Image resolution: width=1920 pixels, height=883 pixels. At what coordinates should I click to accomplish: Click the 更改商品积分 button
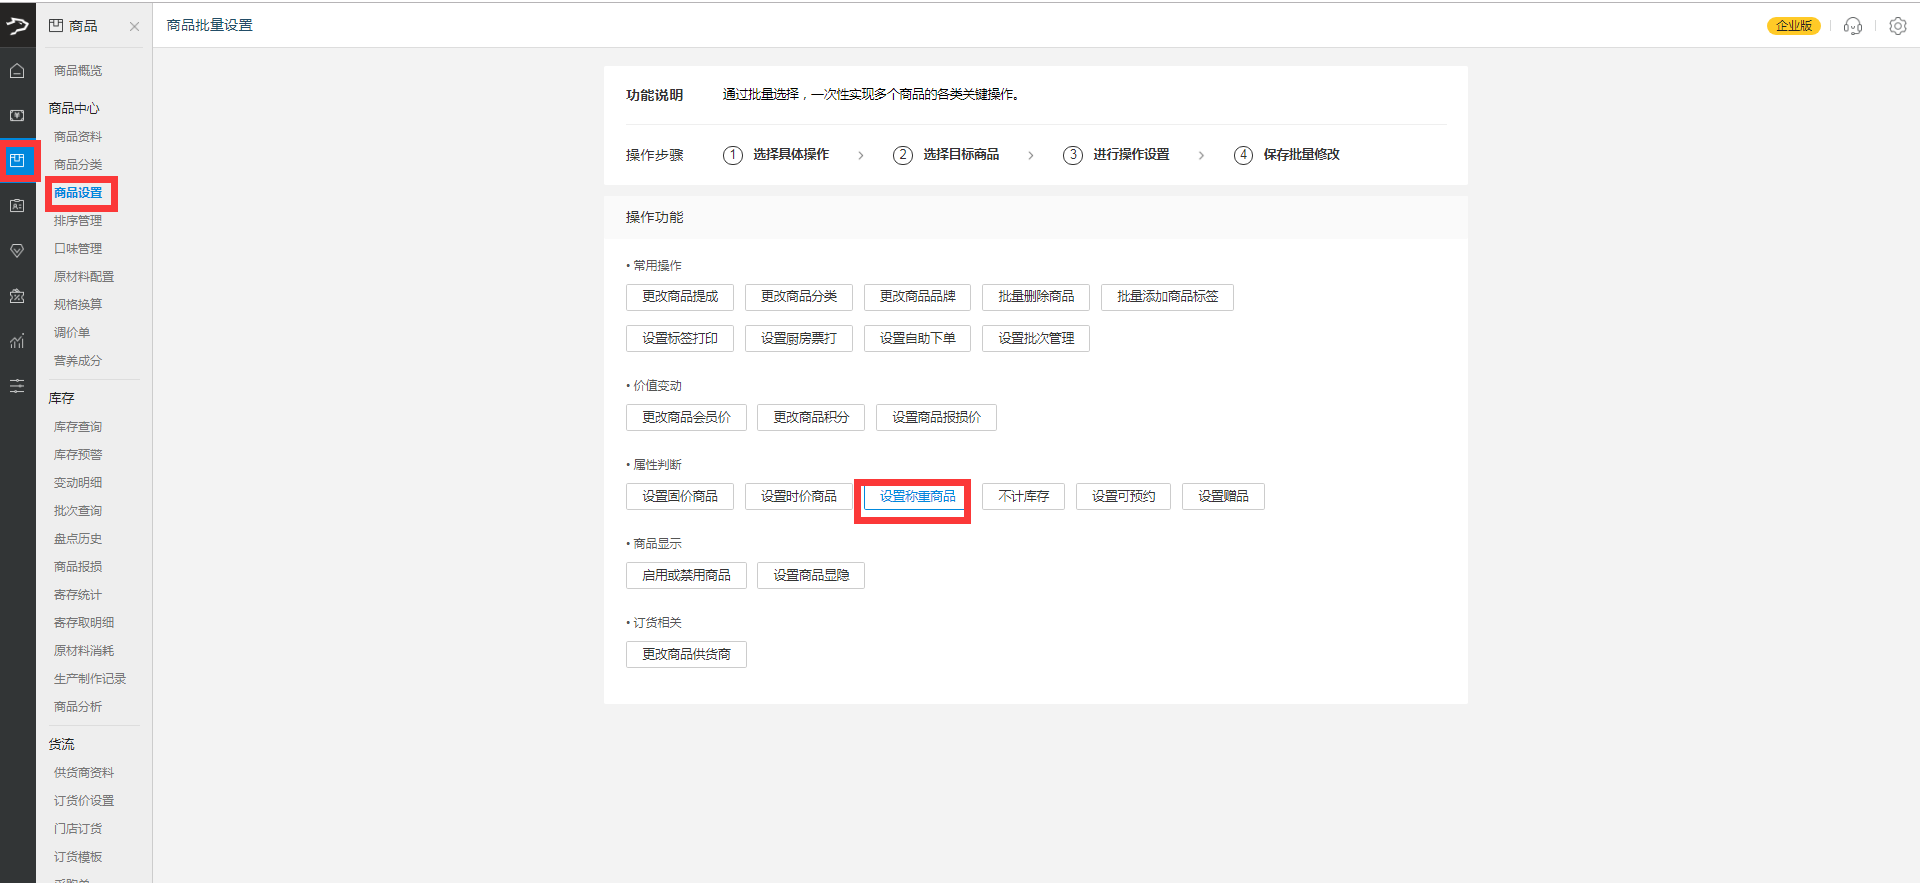(811, 418)
